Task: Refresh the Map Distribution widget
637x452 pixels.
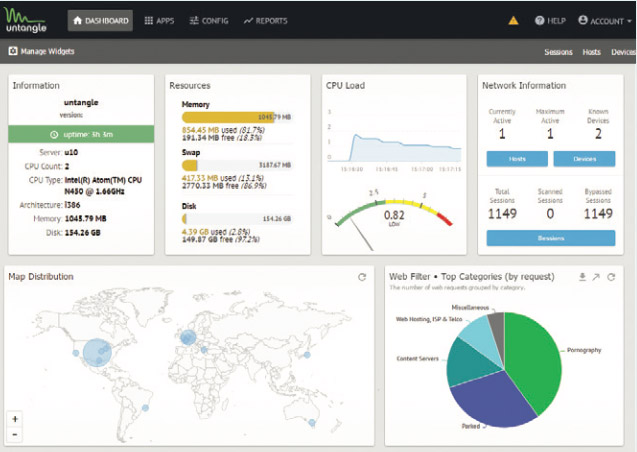Action: click(x=362, y=277)
